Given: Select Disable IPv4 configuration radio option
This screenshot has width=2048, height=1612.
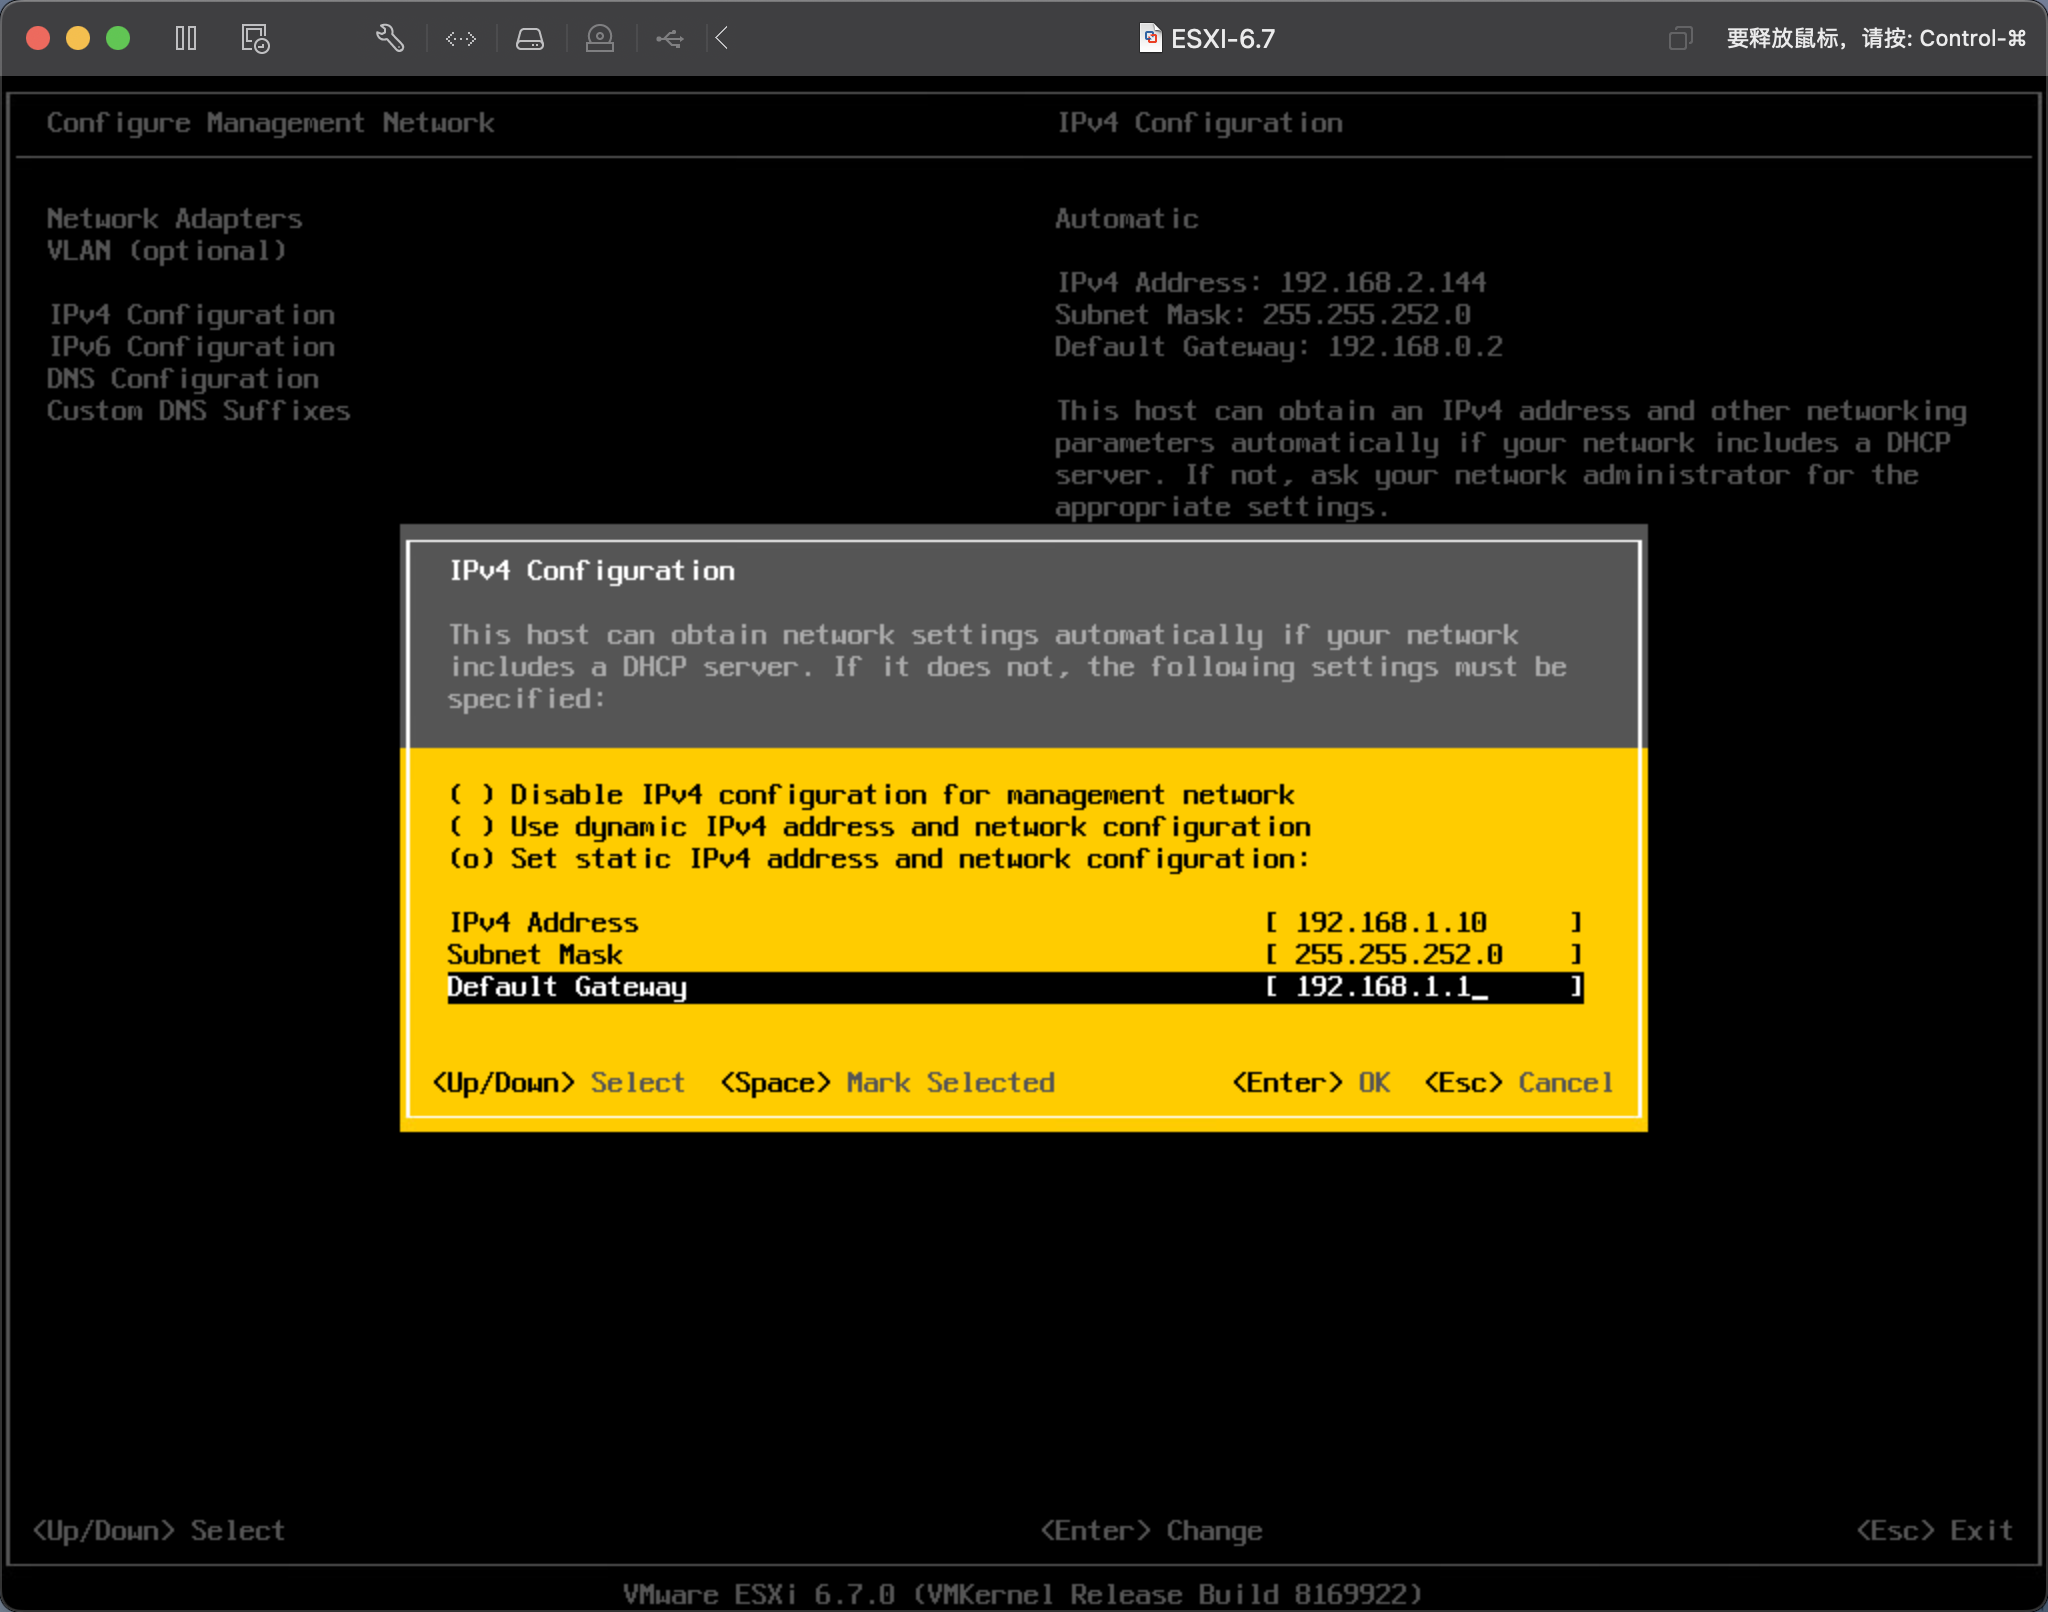Looking at the screenshot, I should tap(471, 795).
